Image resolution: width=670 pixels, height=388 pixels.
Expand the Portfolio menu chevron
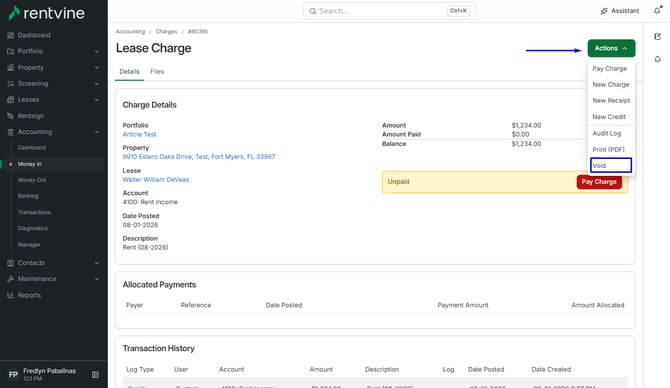tap(97, 51)
